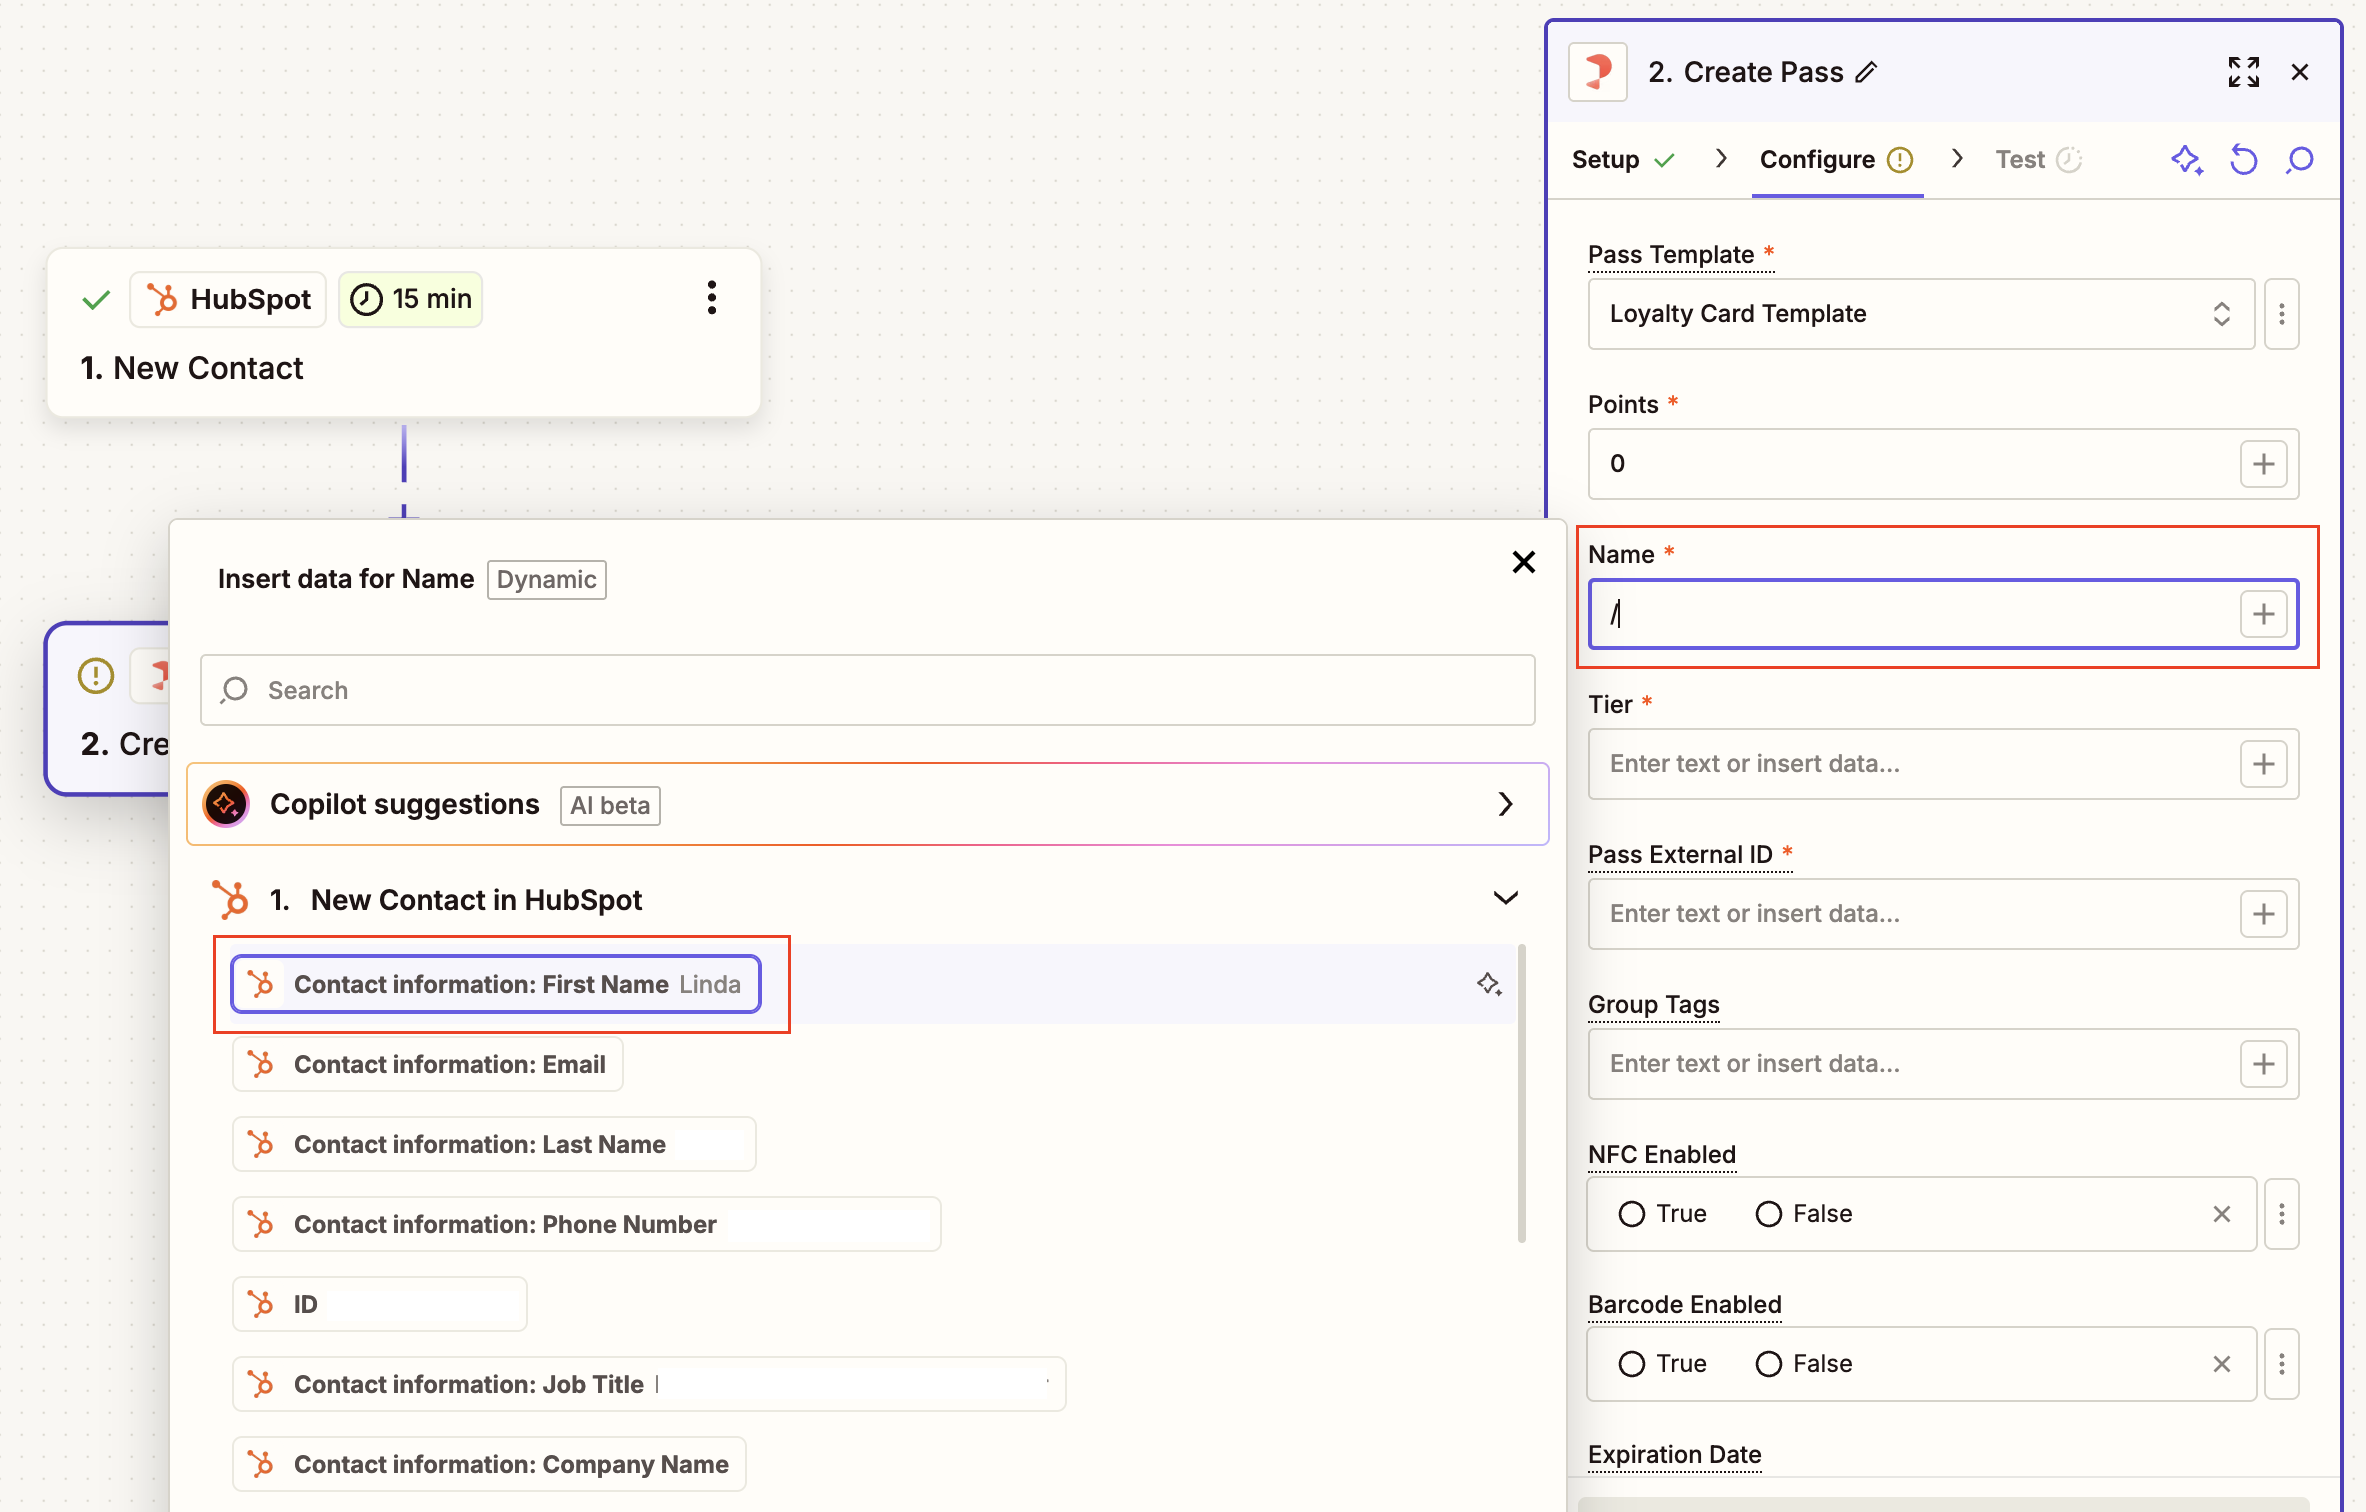The height and width of the screenshot is (1512, 2366).
Task: Clear the Barcode Enabled selection
Action: pos(2222,1364)
